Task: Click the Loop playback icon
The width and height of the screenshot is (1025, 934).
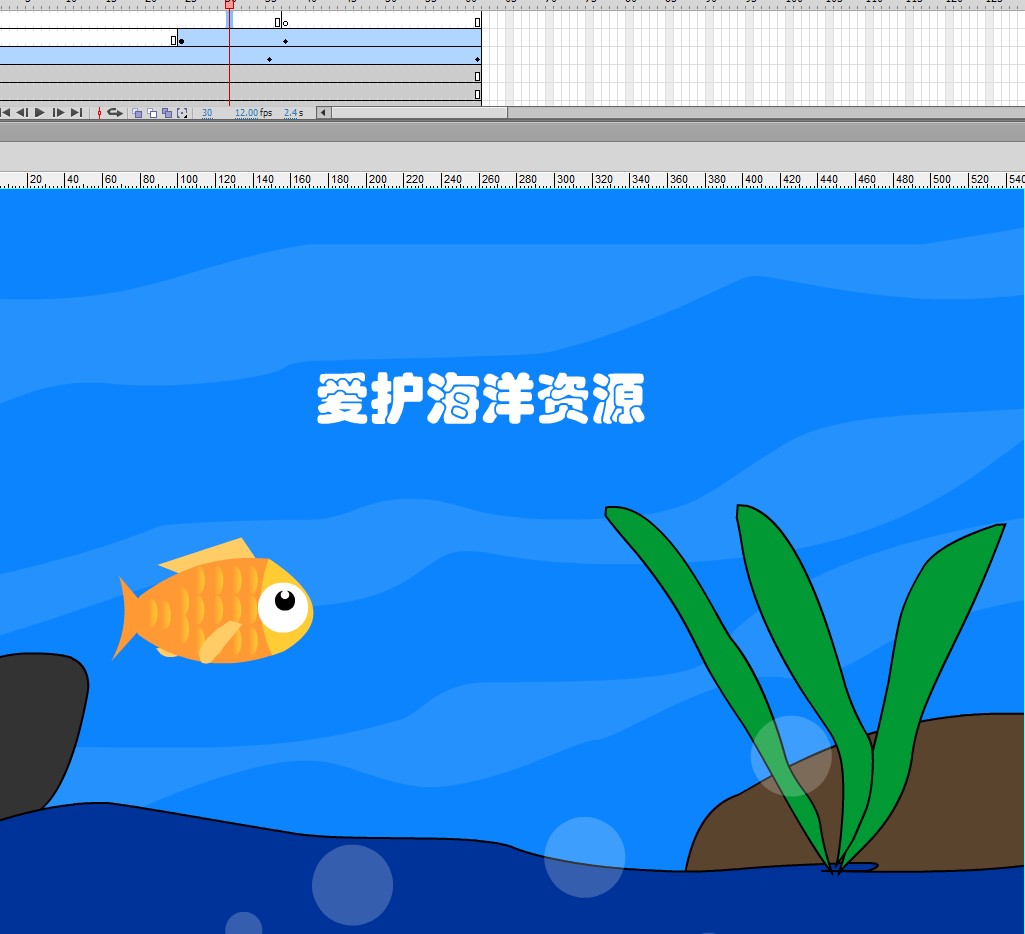Action: [x=115, y=113]
